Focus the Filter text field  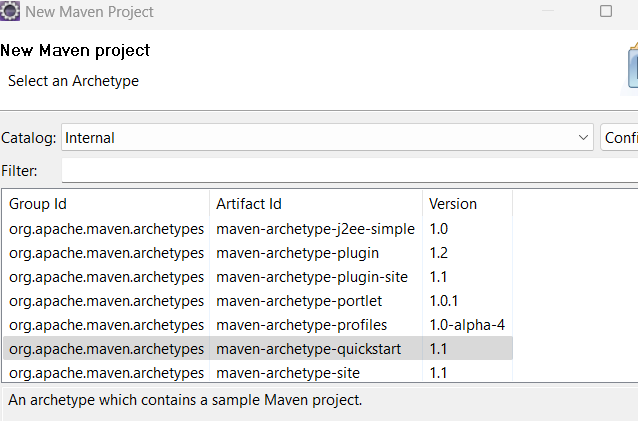click(x=350, y=170)
